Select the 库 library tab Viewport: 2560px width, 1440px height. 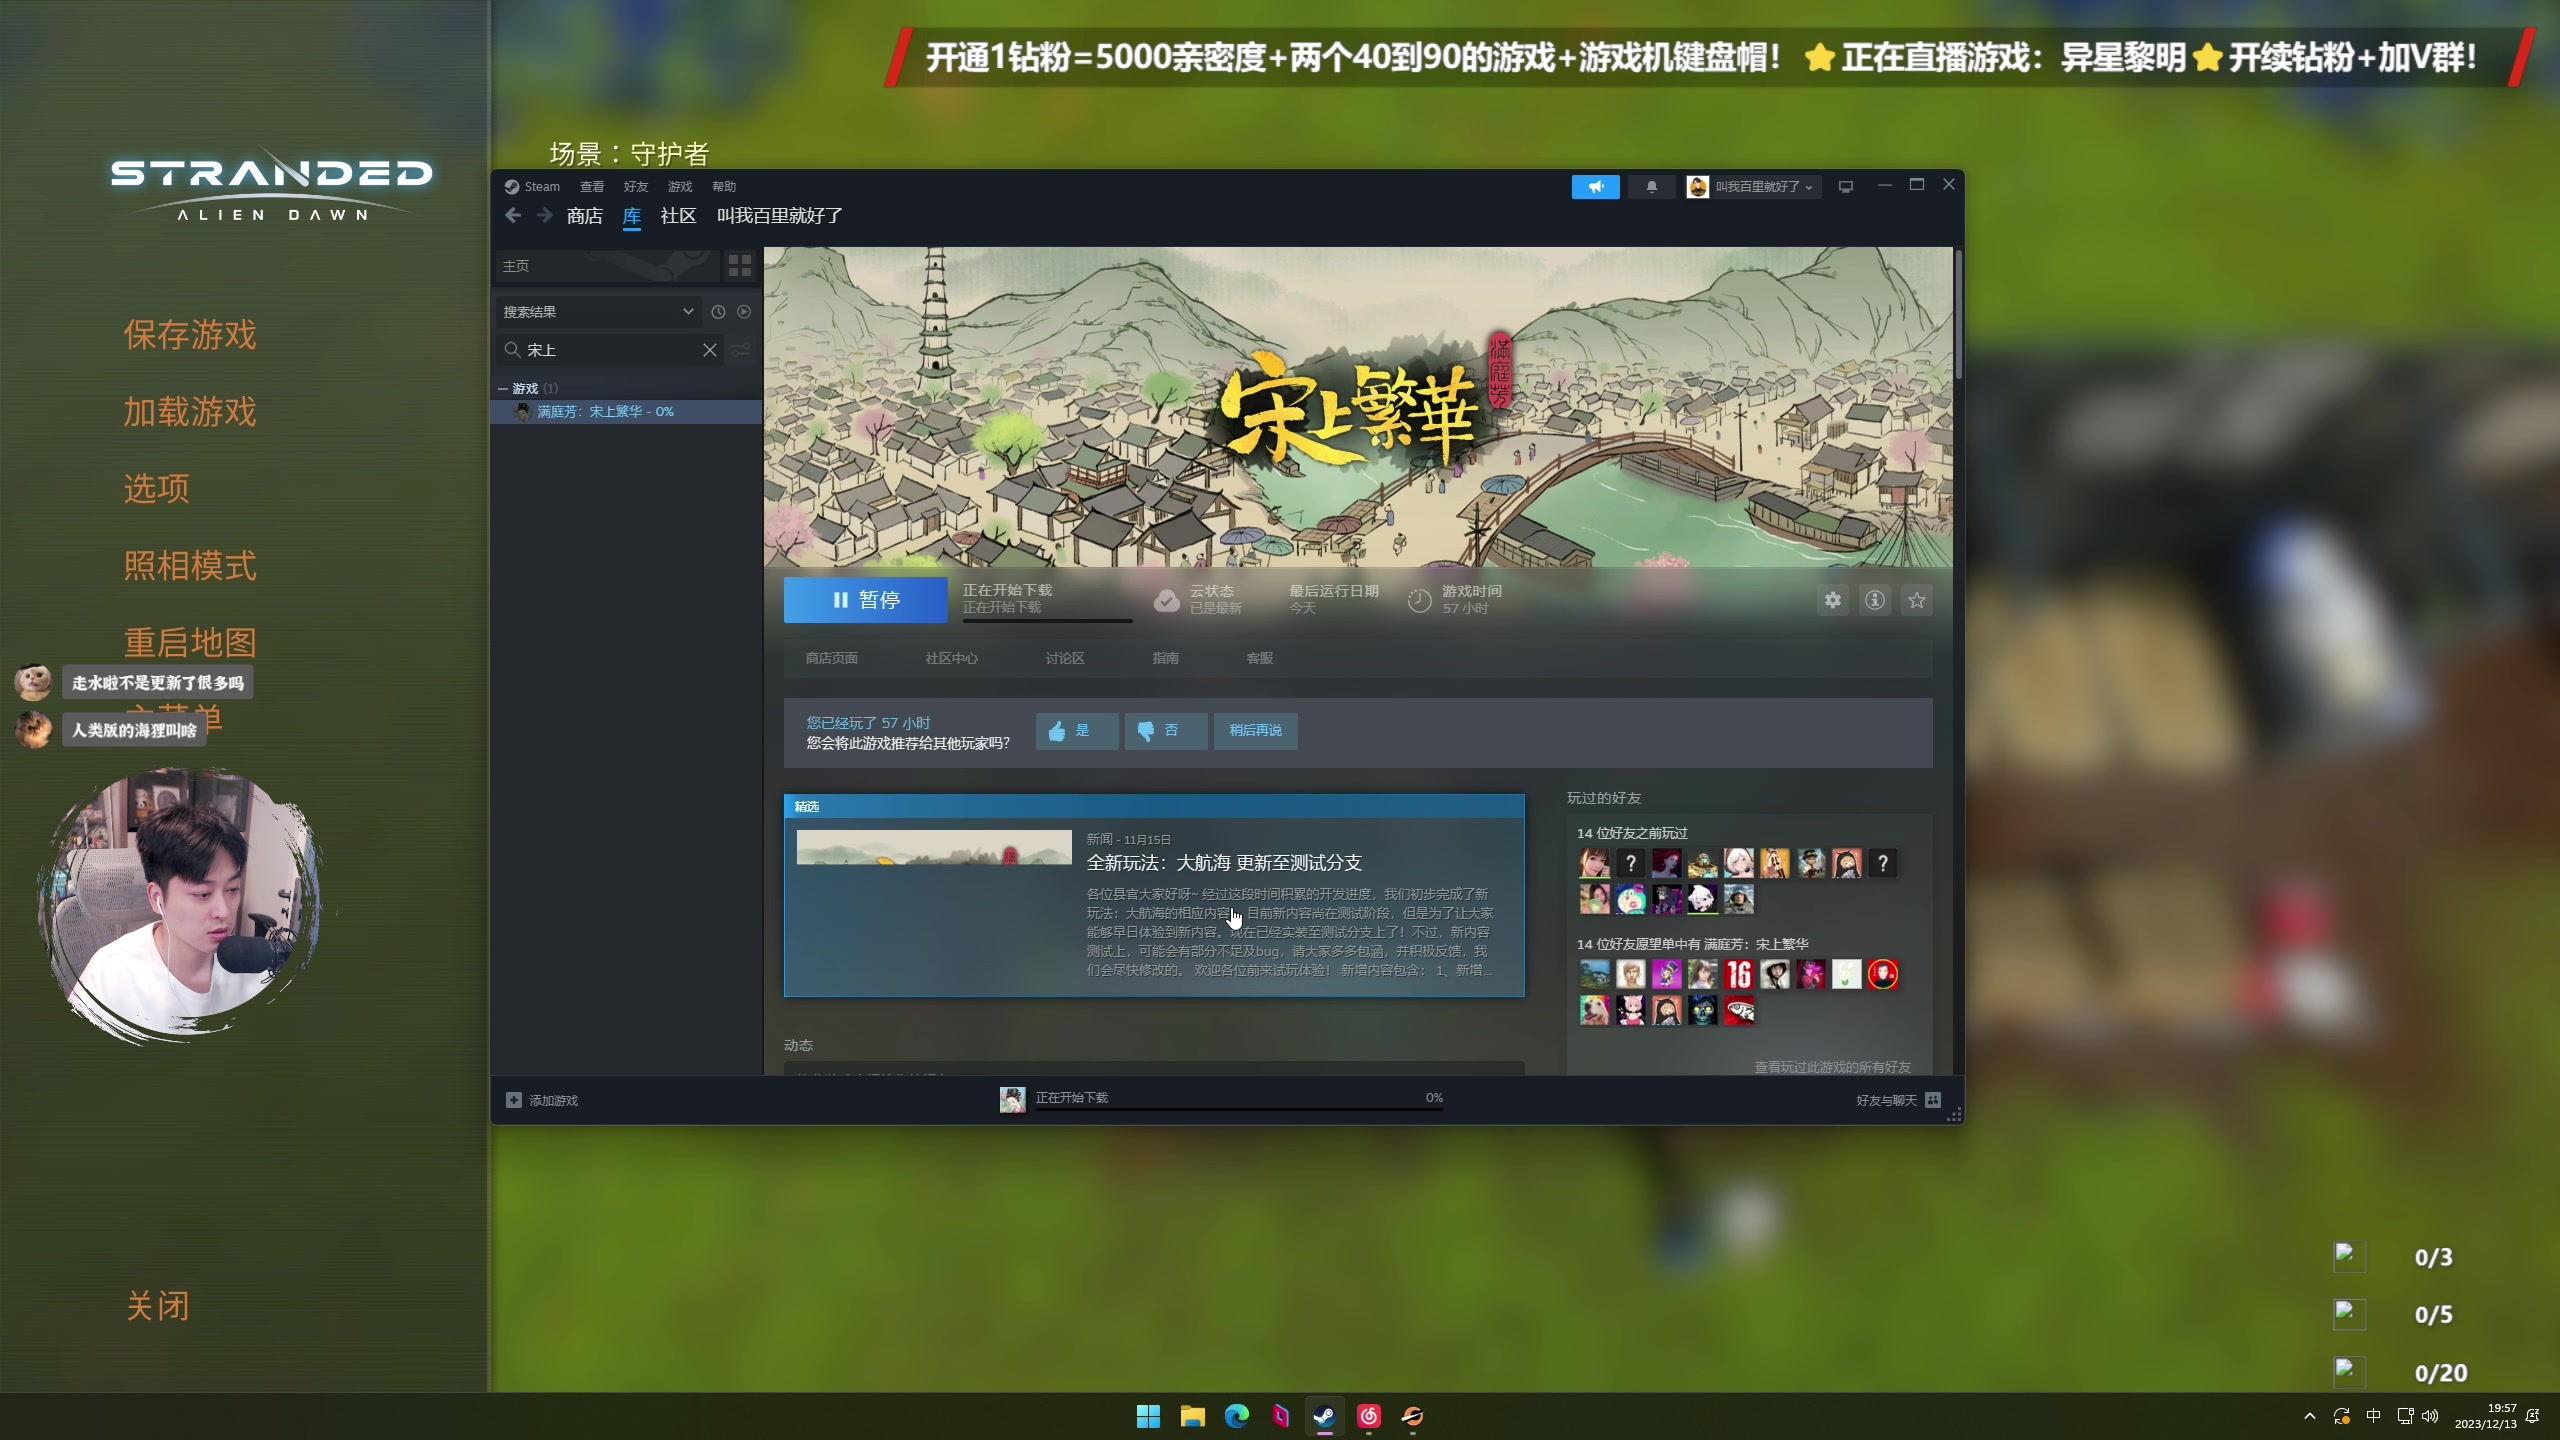click(x=632, y=216)
